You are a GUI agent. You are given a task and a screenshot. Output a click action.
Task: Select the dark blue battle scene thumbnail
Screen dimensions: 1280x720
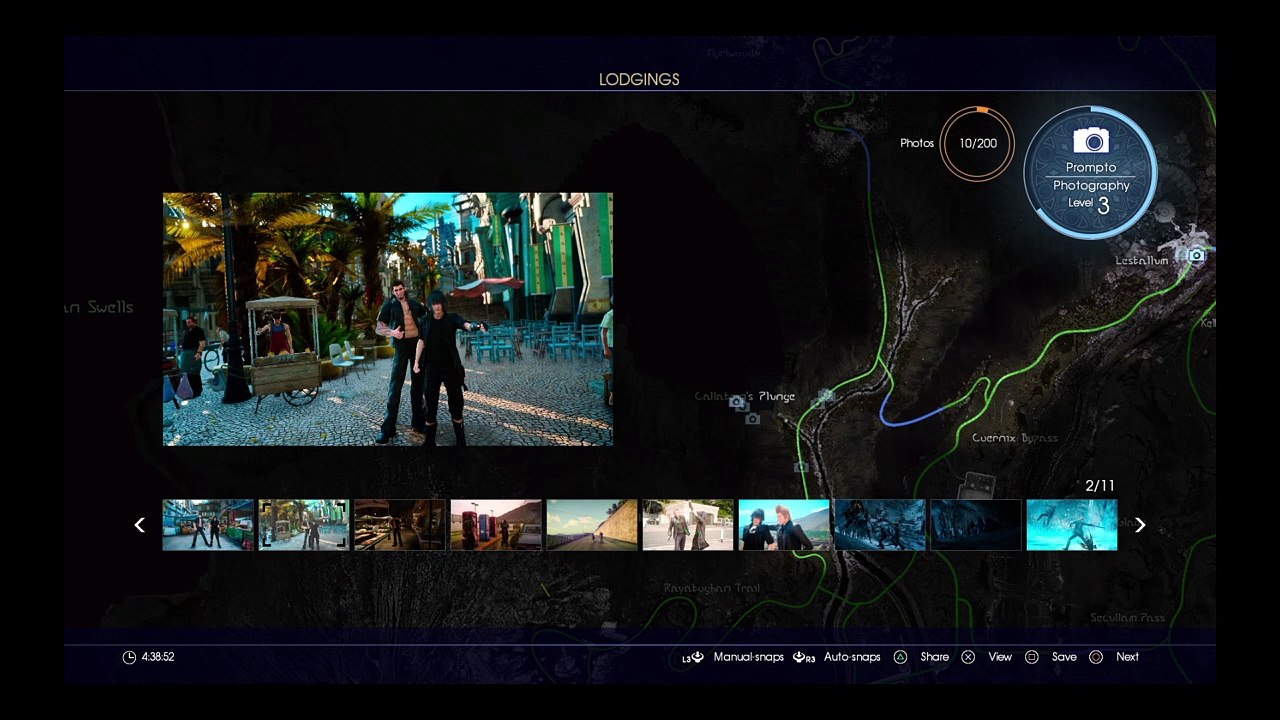tap(880, 525)
